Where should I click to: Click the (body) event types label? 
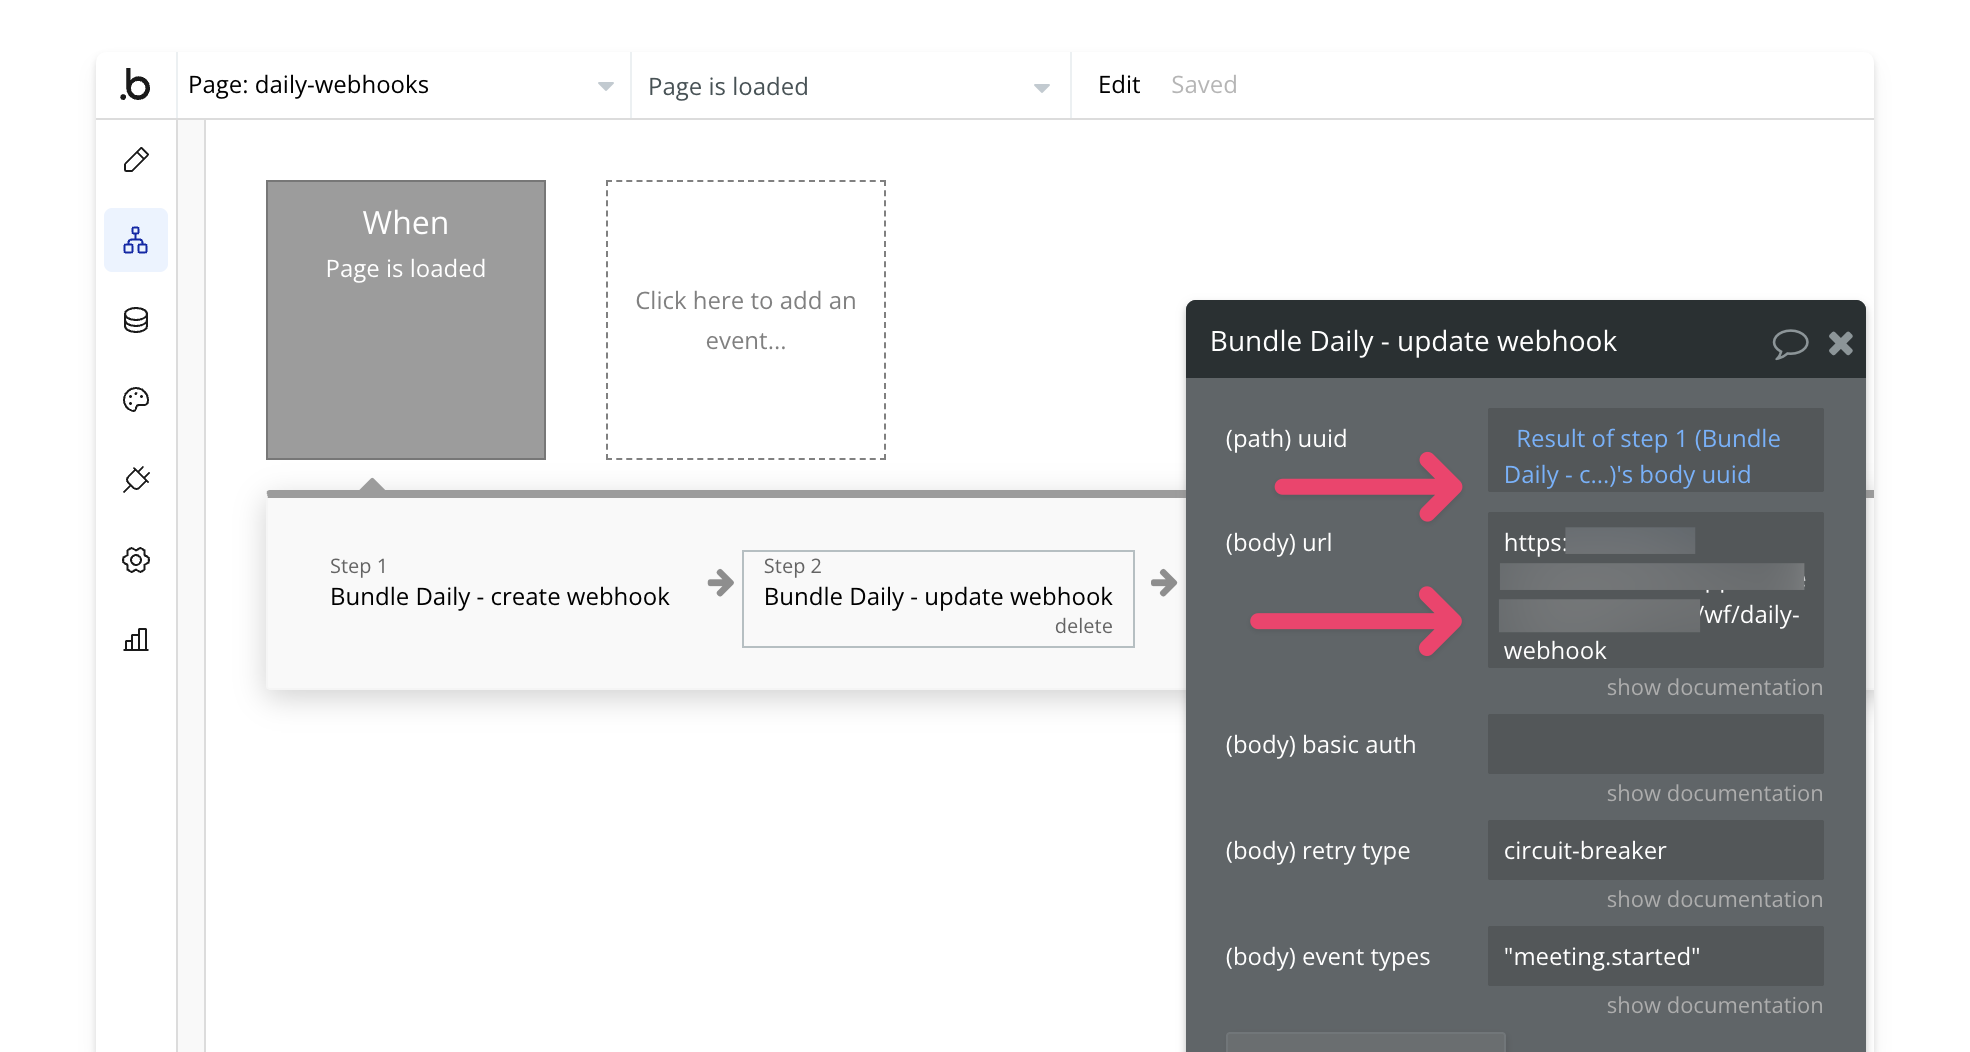point(1328,957)
